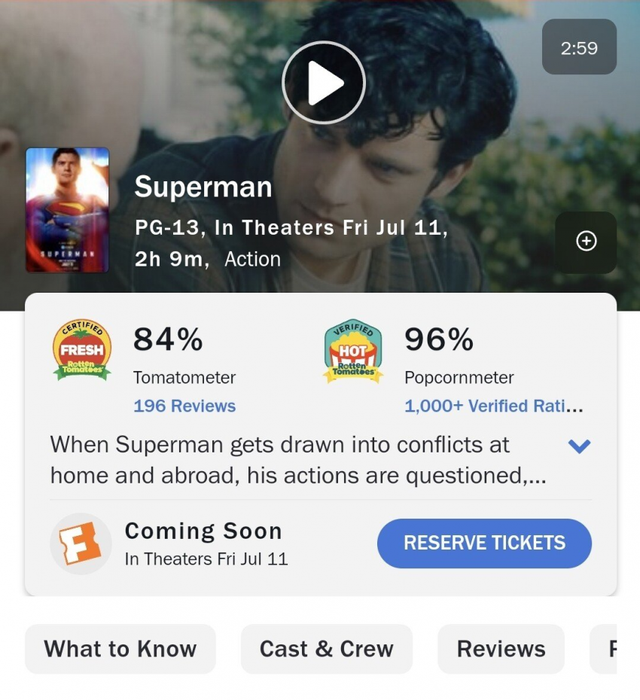640x700 pixels.
Task: Tap the Fandango logo icon
Action: tap(78, 544)
